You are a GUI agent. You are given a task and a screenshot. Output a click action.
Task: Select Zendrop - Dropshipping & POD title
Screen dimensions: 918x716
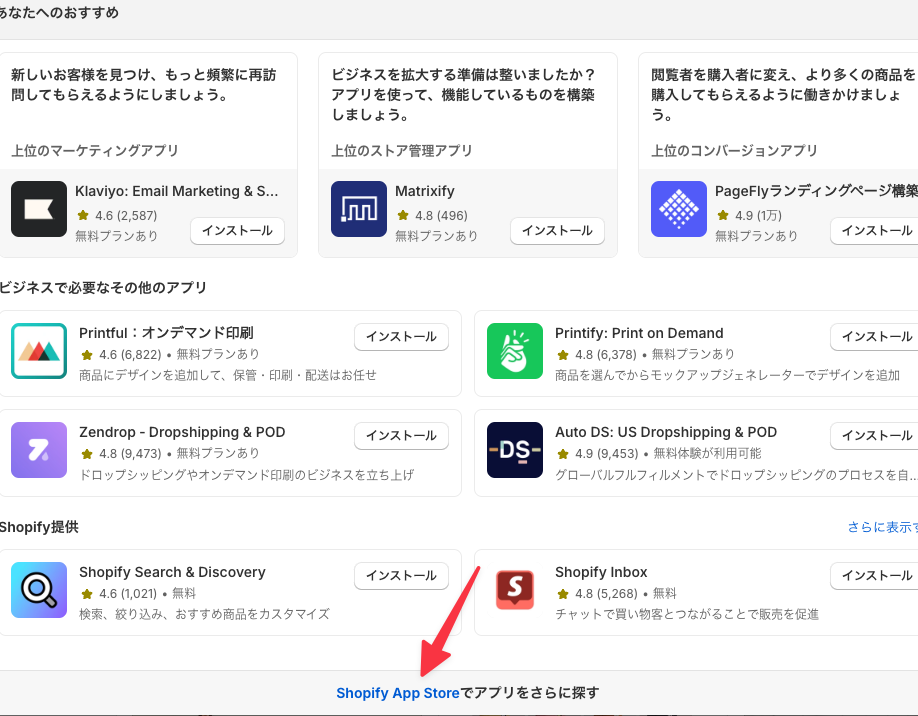[x=182, y=432]
